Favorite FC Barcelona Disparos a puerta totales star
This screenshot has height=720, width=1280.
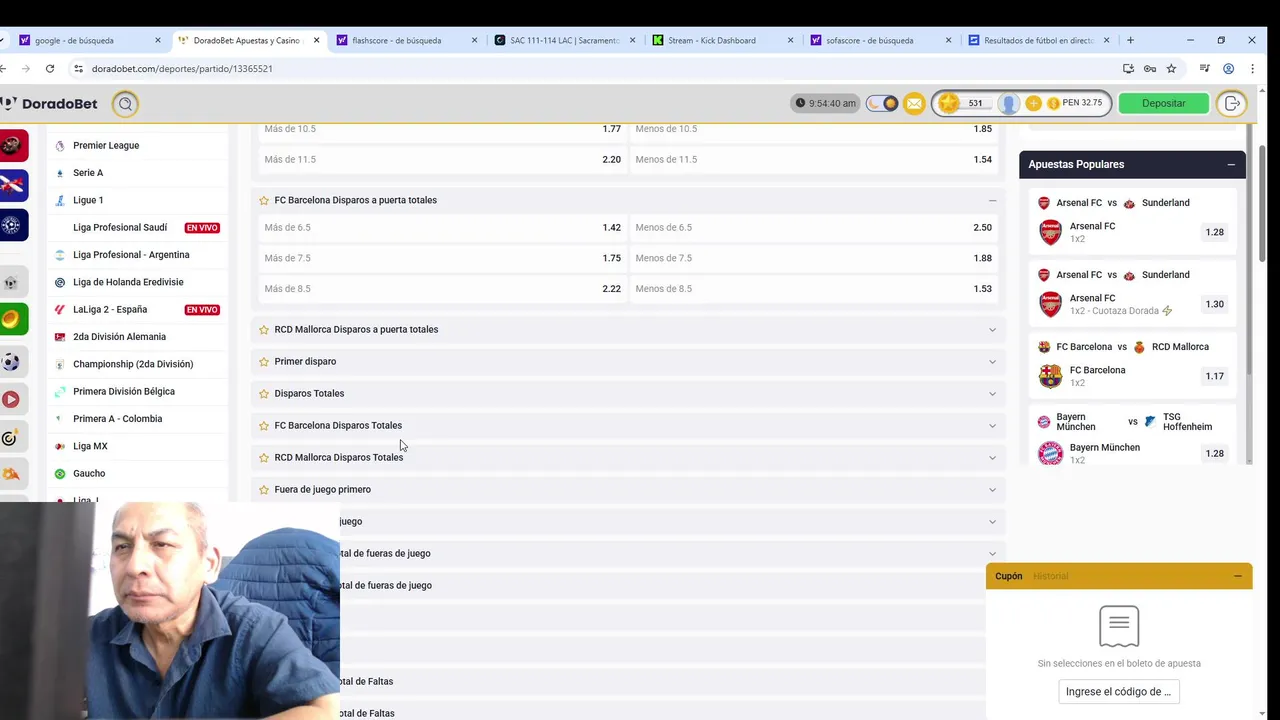[264, 200]
